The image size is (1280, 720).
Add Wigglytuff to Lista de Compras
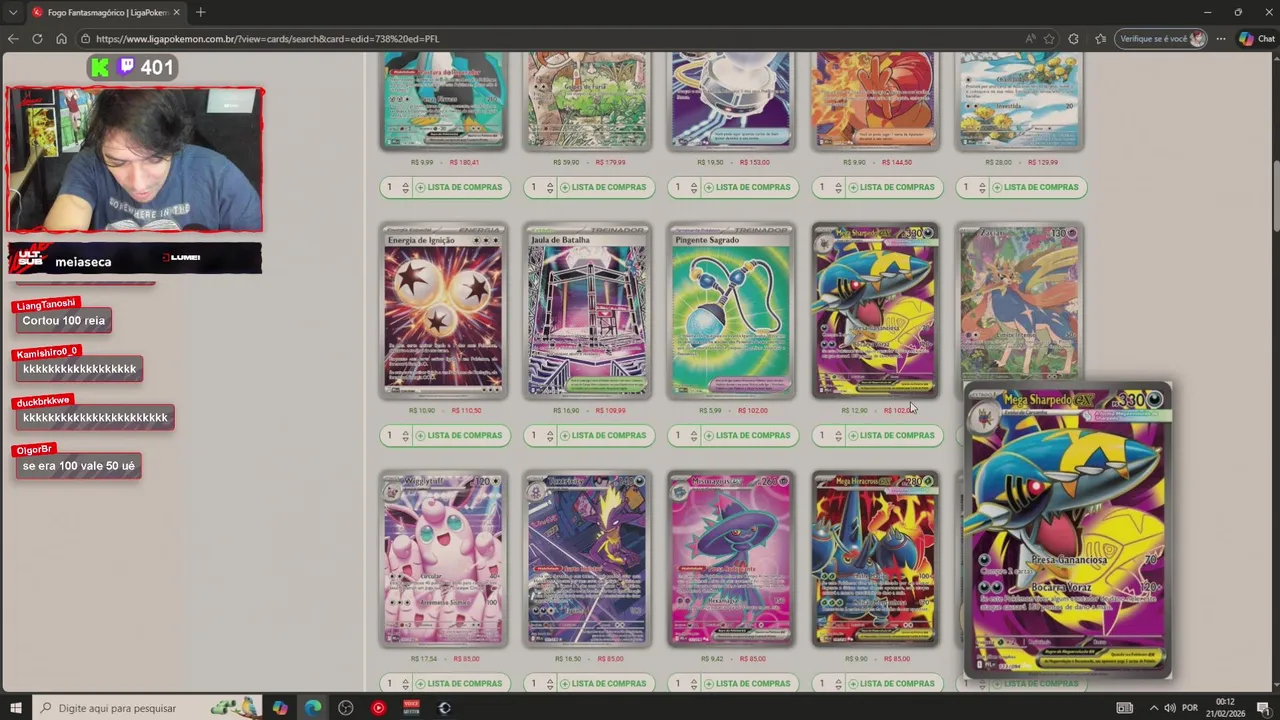click(x=460, y=684)
